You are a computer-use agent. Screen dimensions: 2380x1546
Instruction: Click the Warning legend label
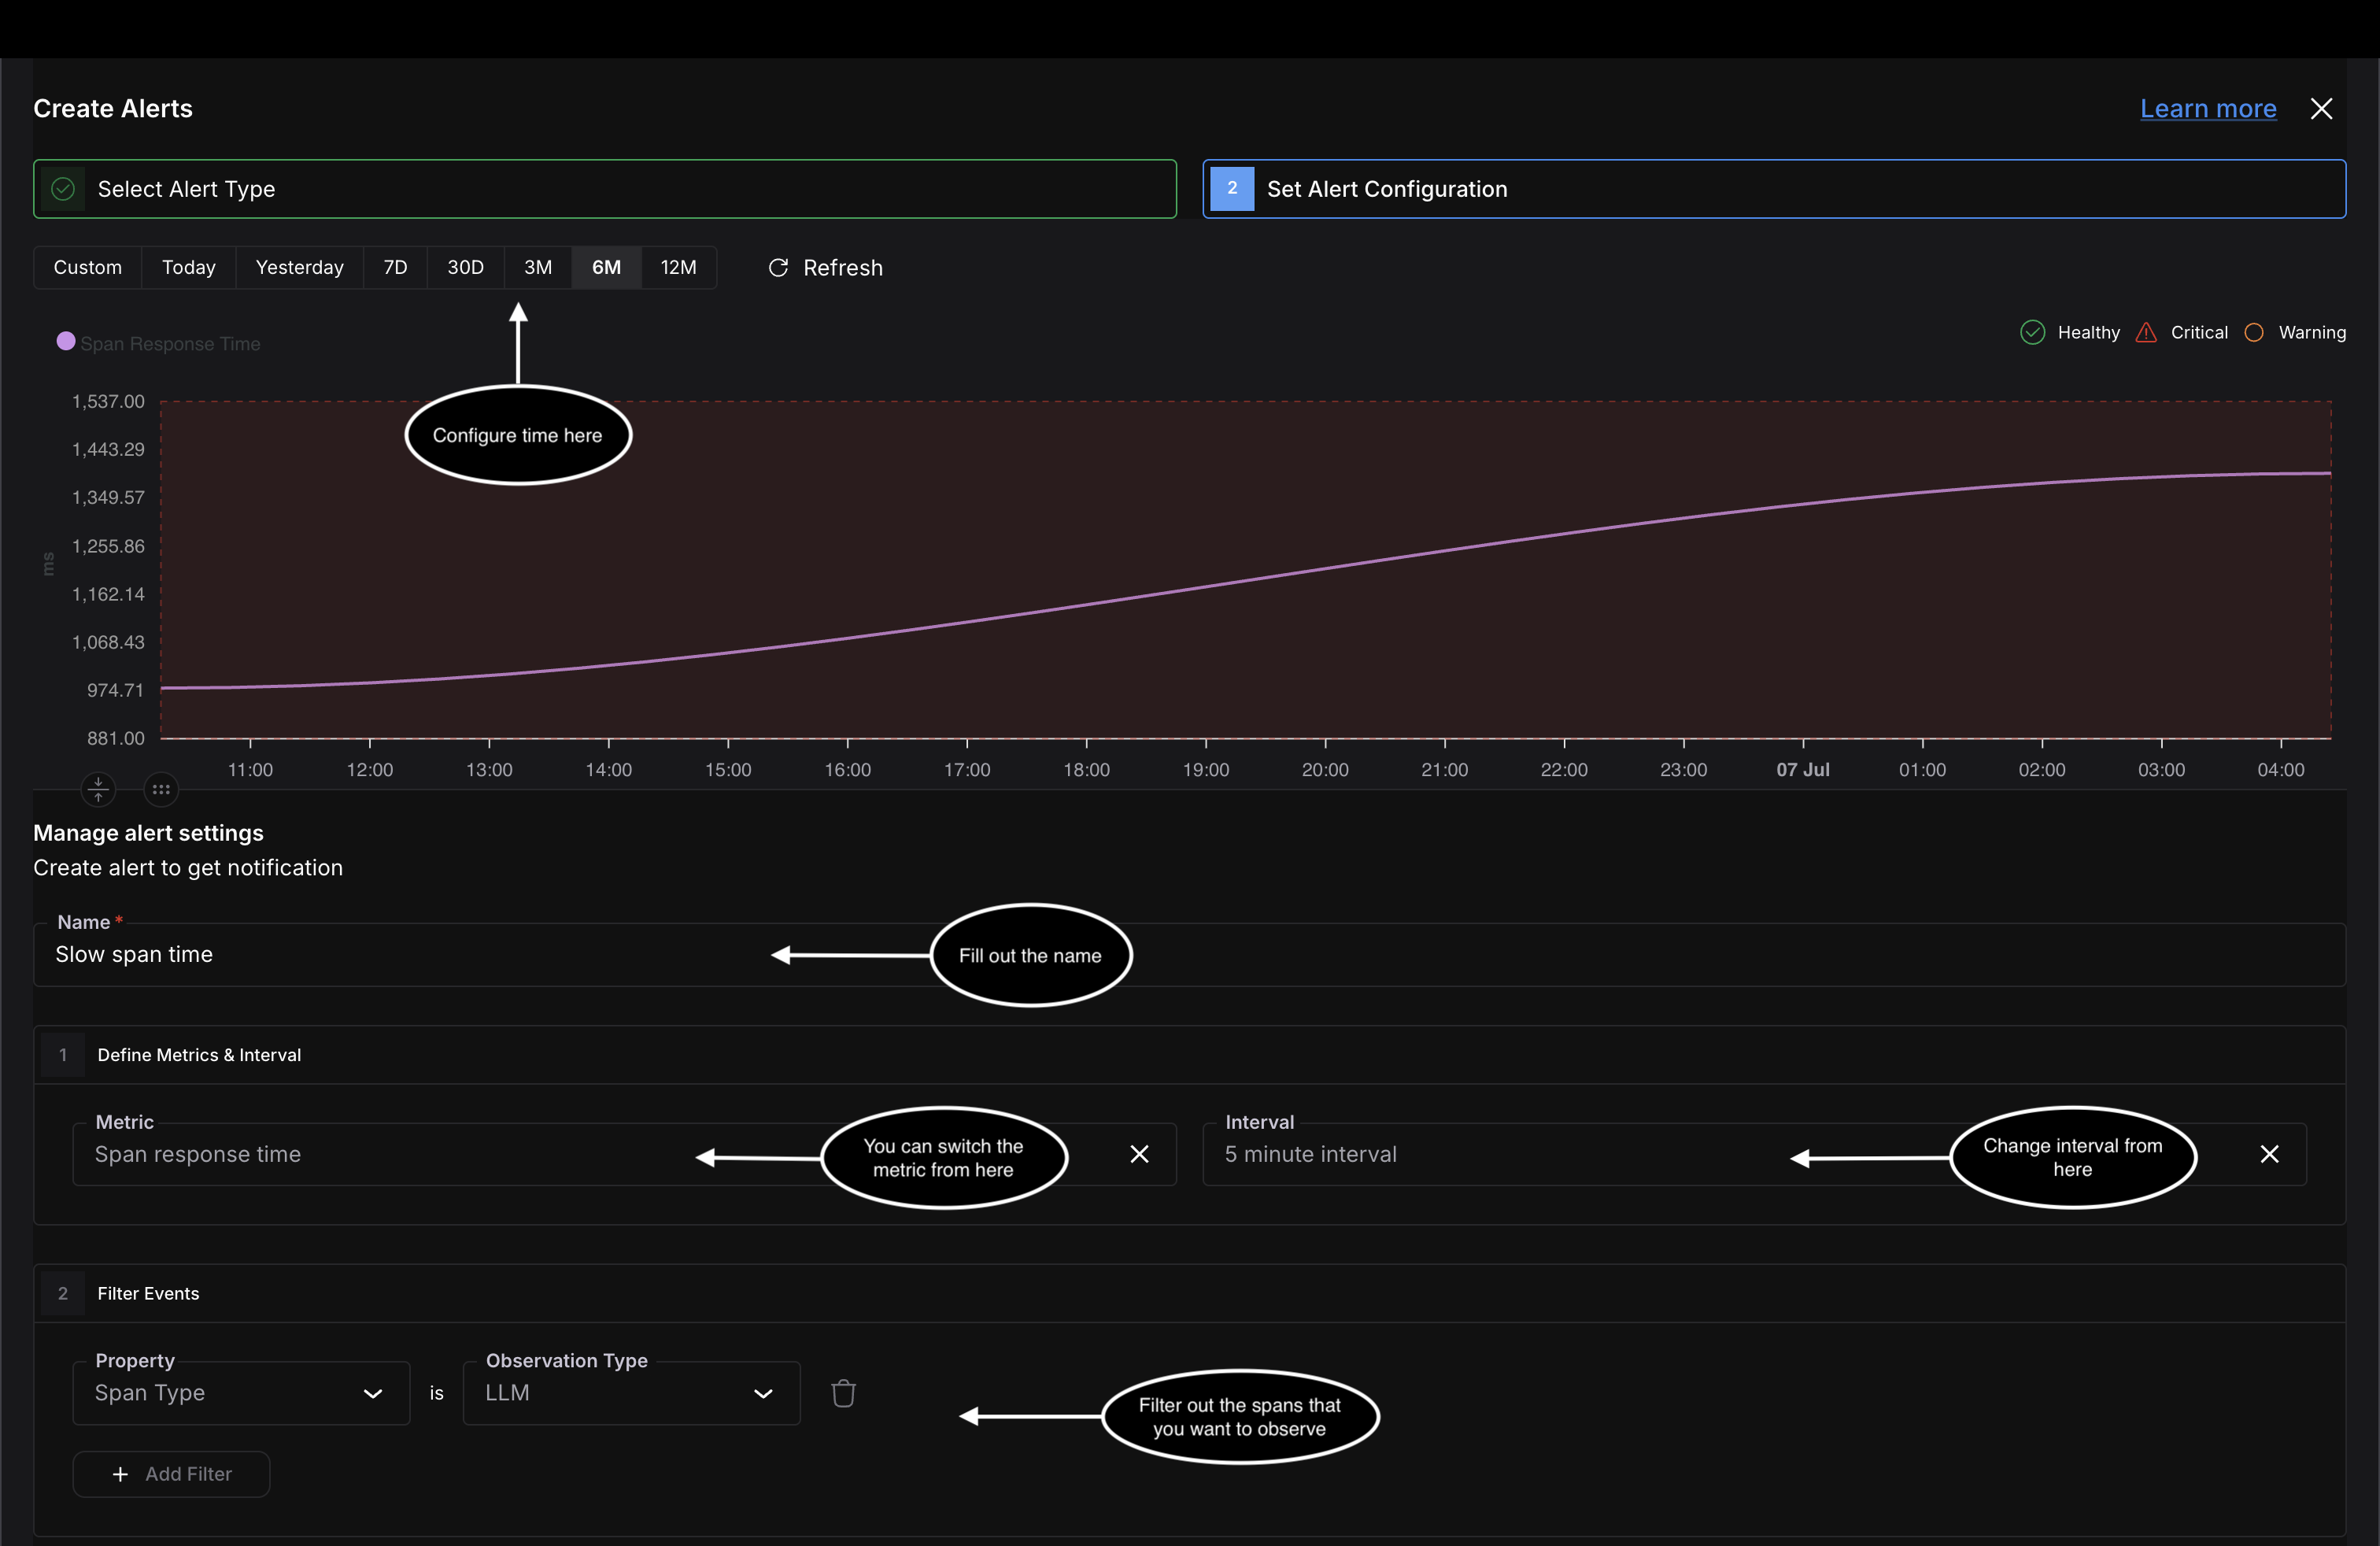[2312, 333]
